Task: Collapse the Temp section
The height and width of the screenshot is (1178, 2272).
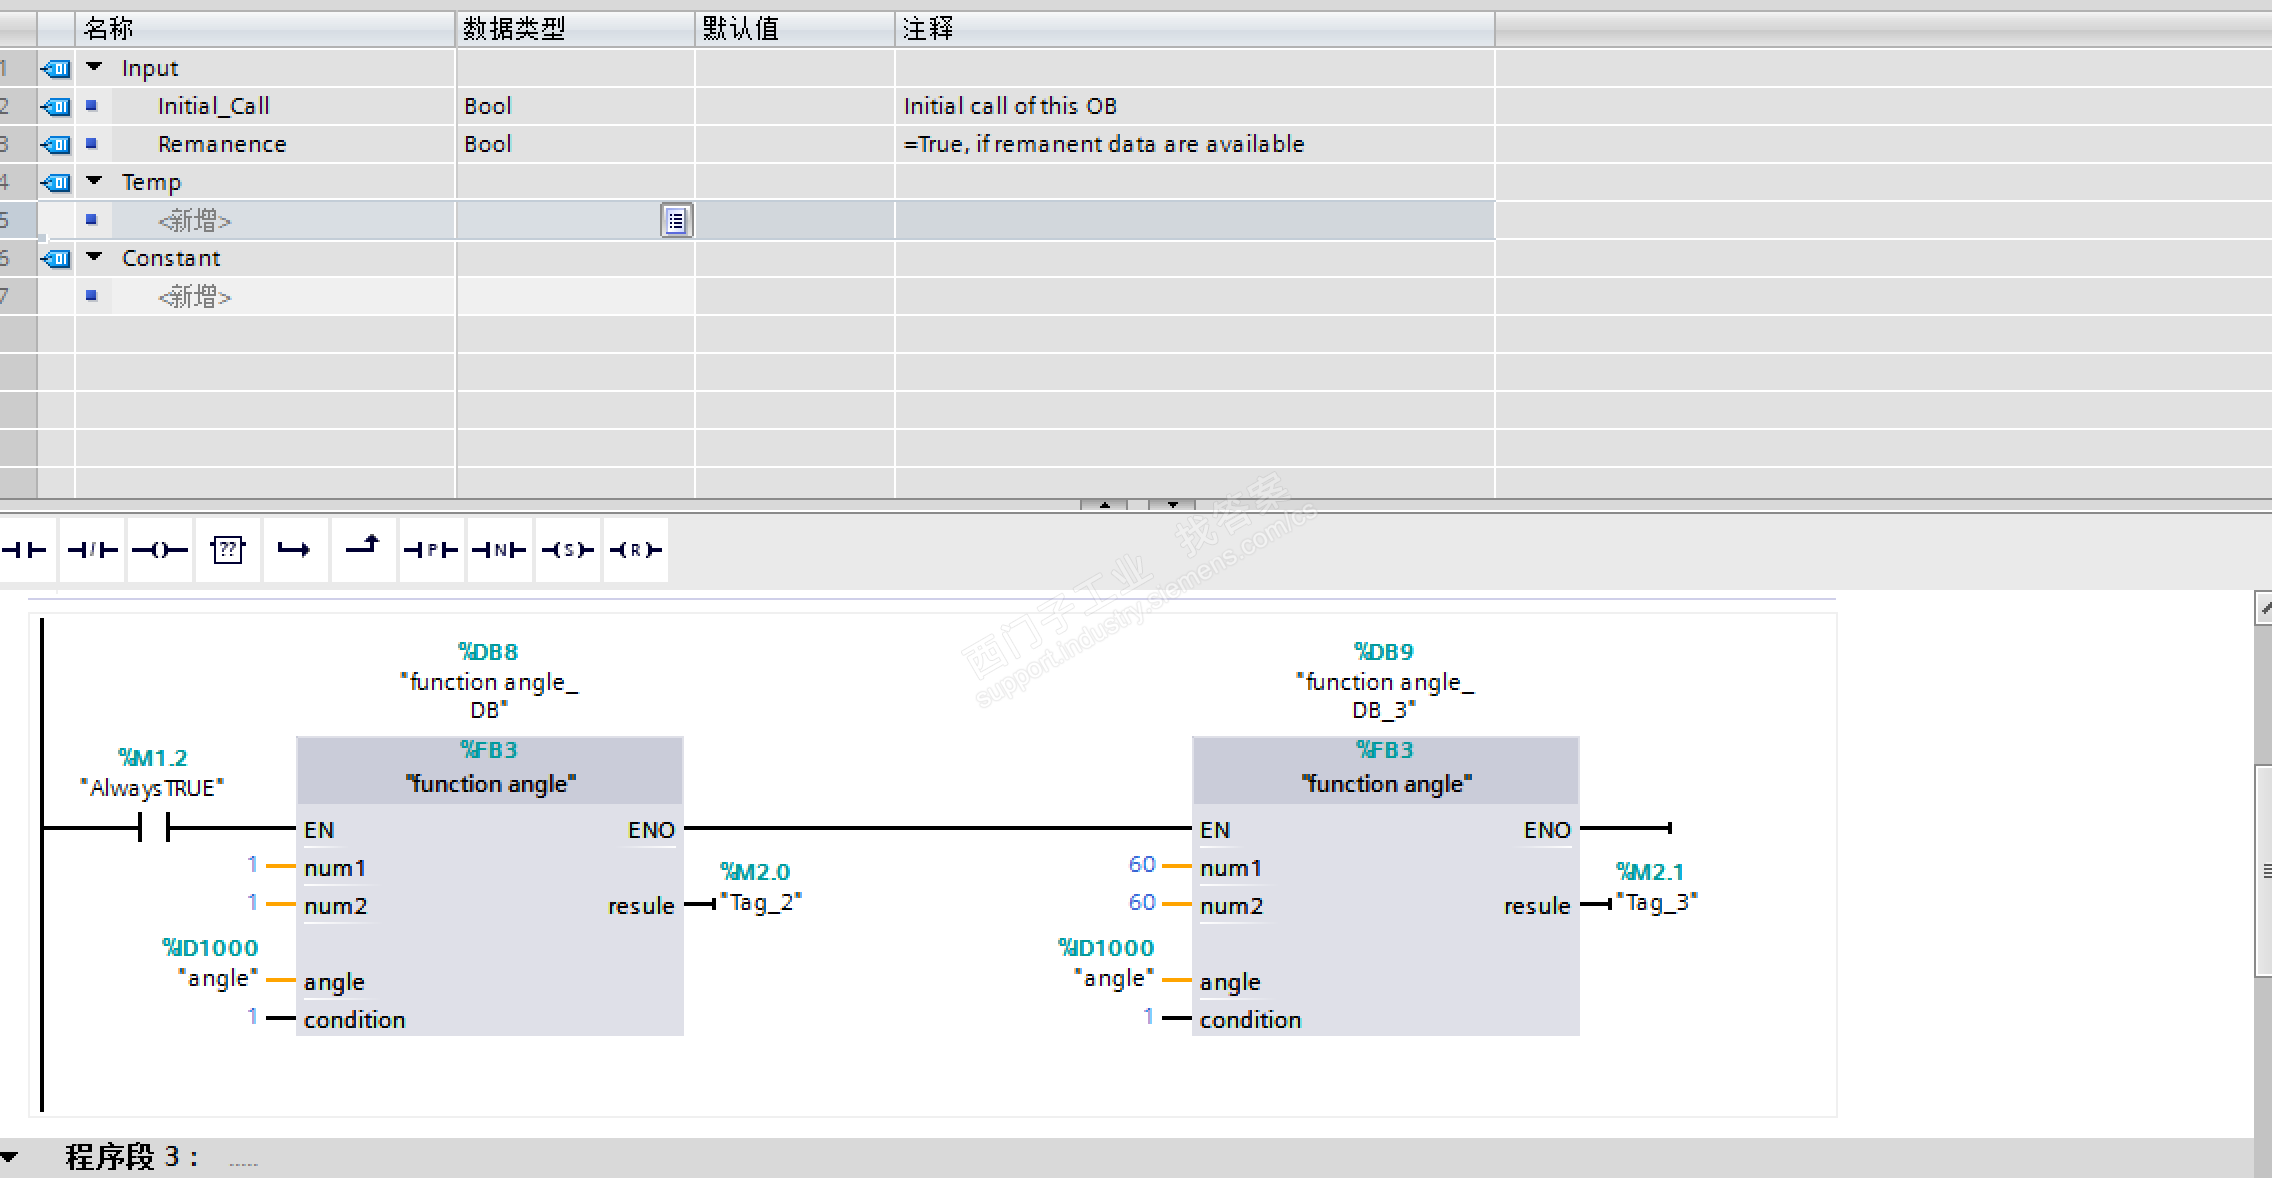Action: (x=95, y=181)
